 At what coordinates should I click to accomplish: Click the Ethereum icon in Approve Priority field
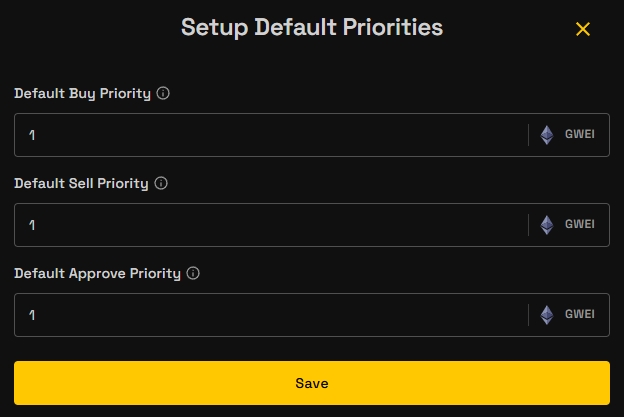pyautogui.click(x=547, y=315)
